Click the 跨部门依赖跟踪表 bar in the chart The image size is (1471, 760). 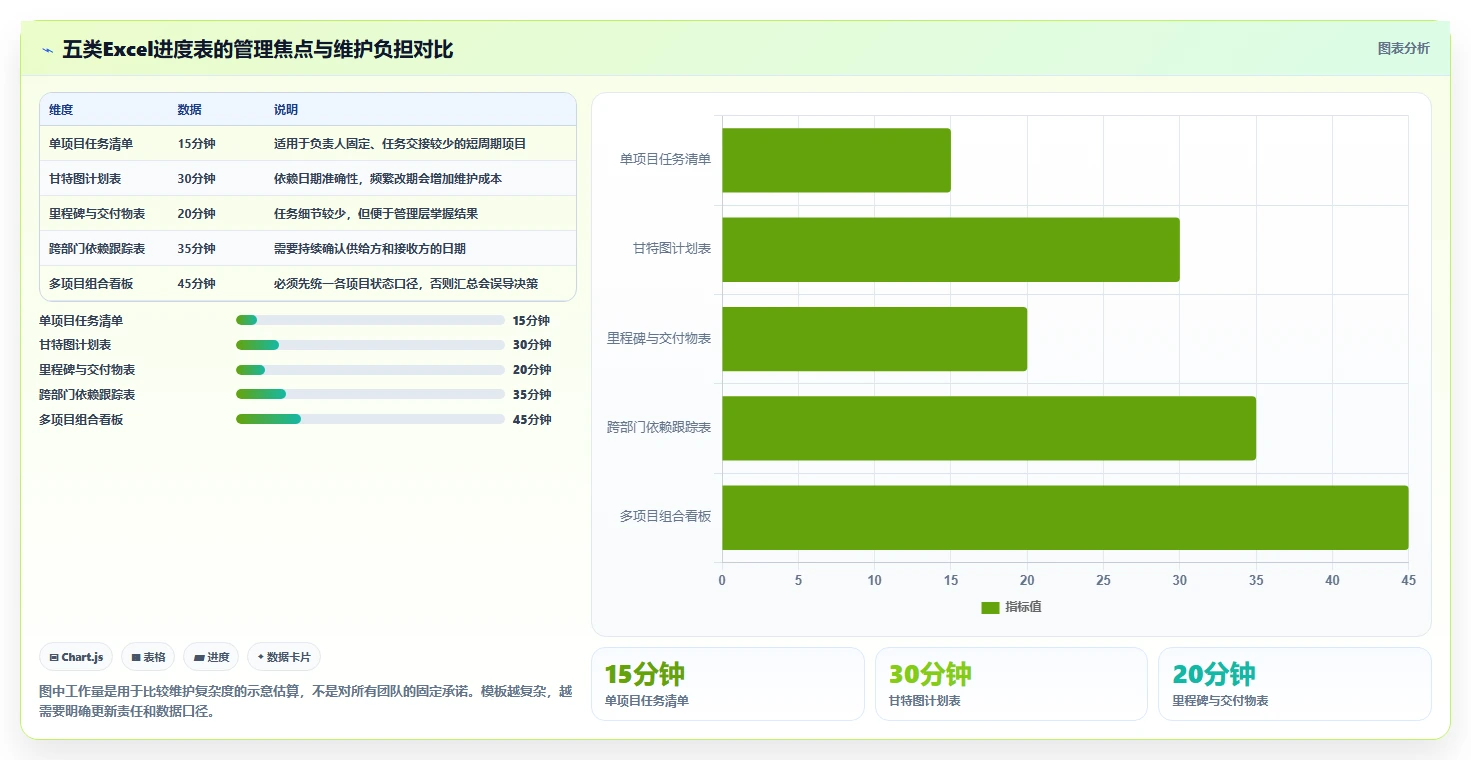(x=989, y=428)
